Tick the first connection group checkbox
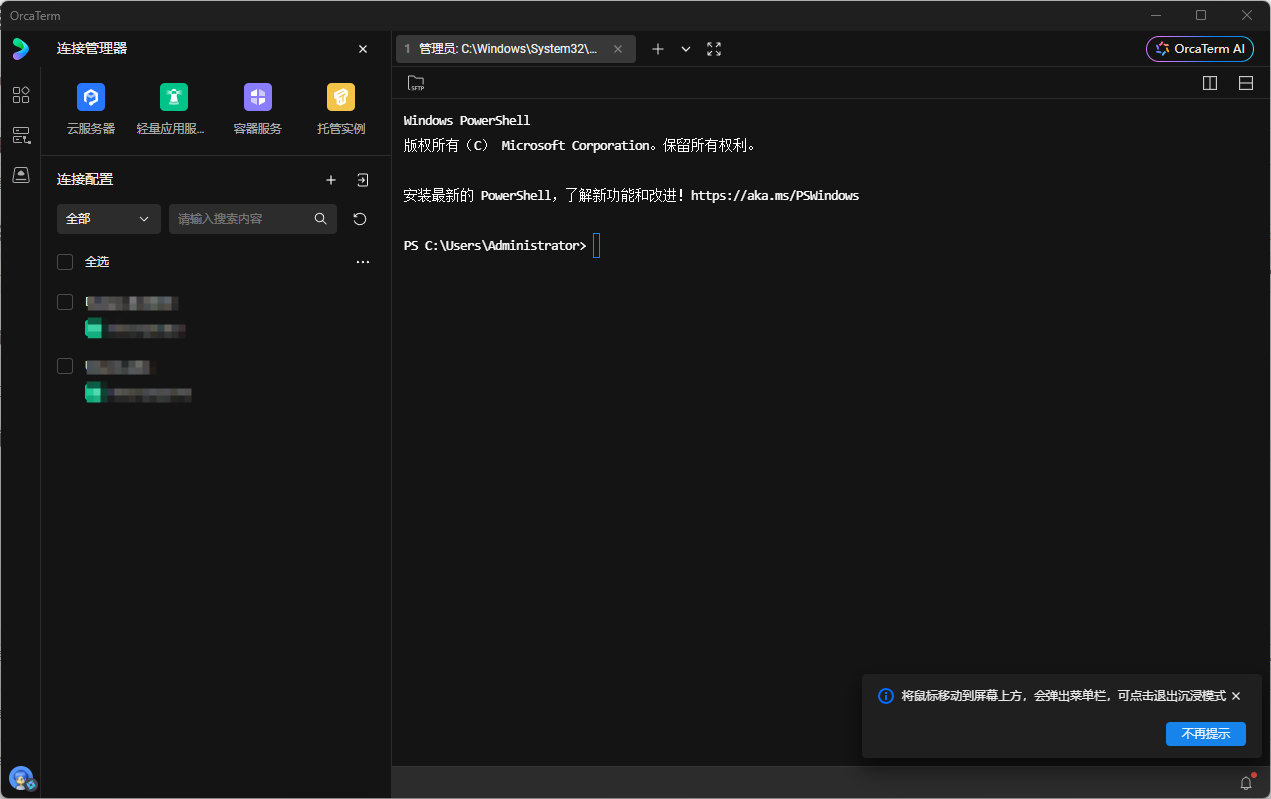Image resolution: width=1271 pixels, height=799 pixels. [x=65, y=301]
